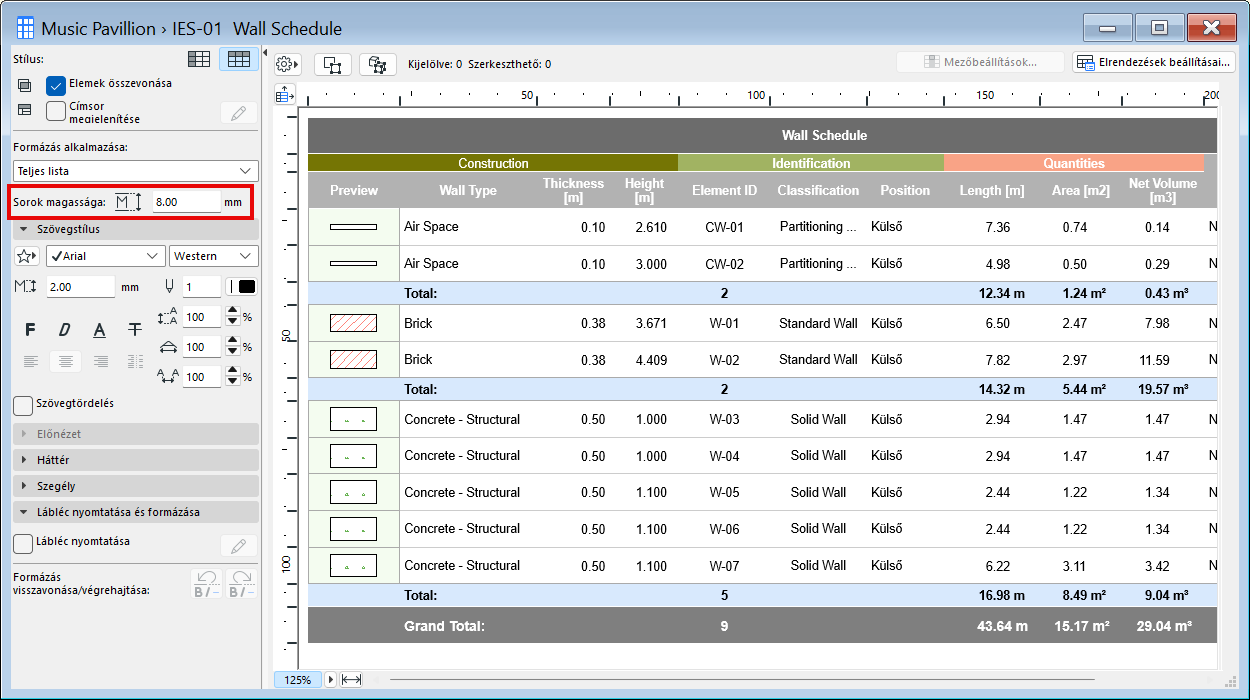Apply strikethrough text formatting
The height and width of the screenshot is (700, 1250).
click(134, 330)
